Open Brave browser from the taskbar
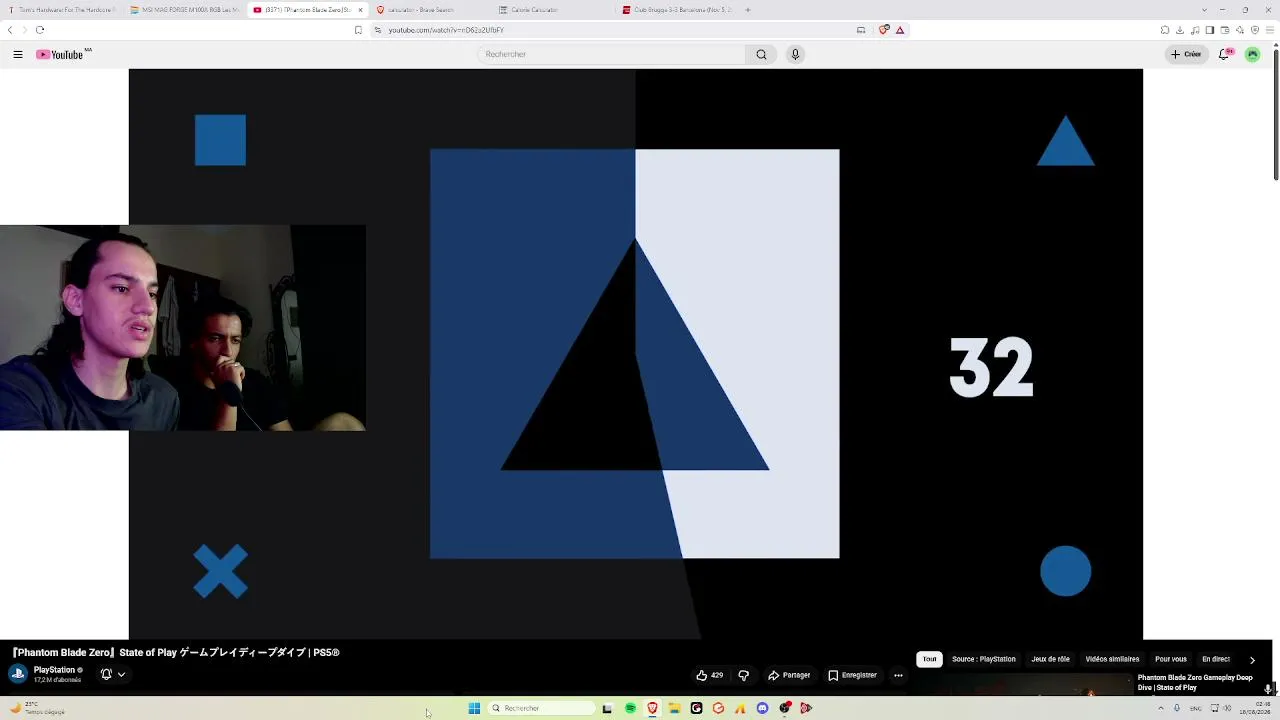This screenshot has height=720, width=1280. click(x=652, y=708)
